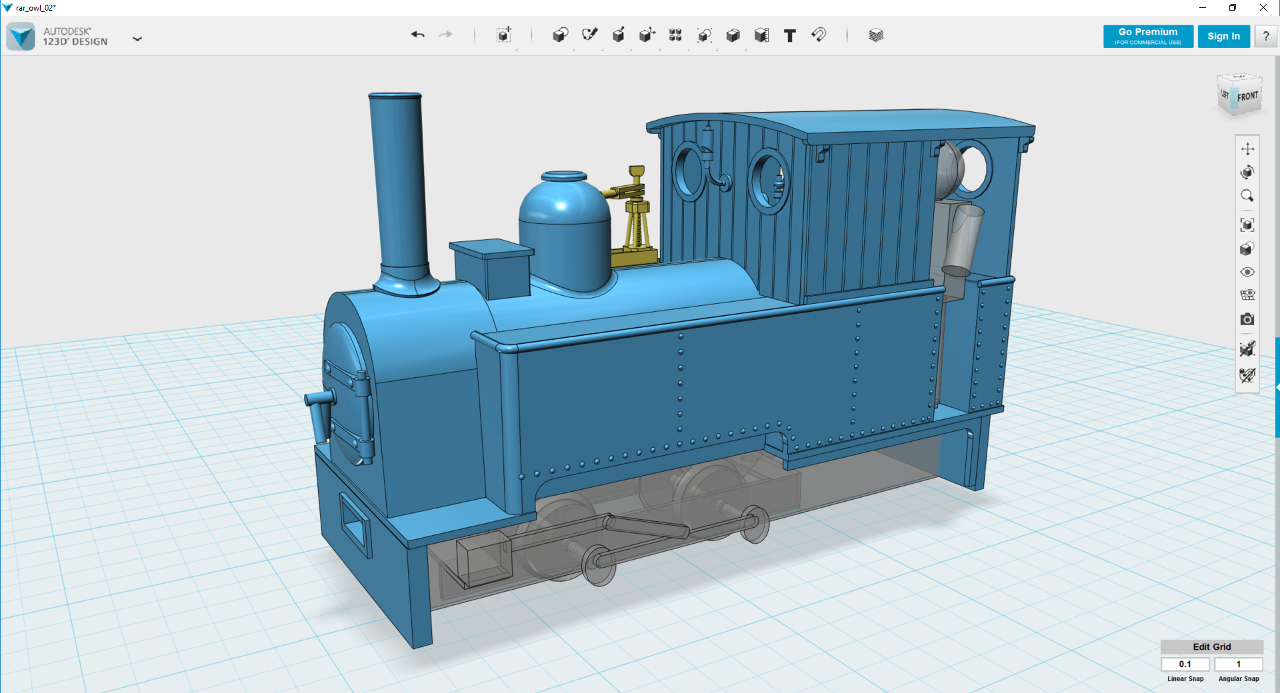Click the Linear Snap value field
Image resolution: width=1280 pixels, height=693 pixels.
[x=1185, y=665]
